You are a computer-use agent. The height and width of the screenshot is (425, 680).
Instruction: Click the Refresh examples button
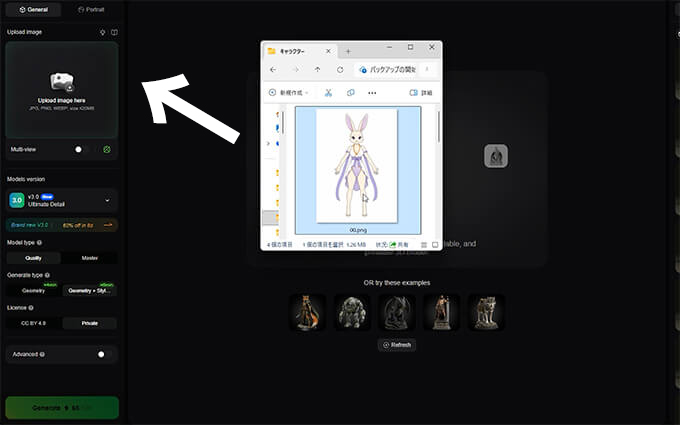point(397,345)
